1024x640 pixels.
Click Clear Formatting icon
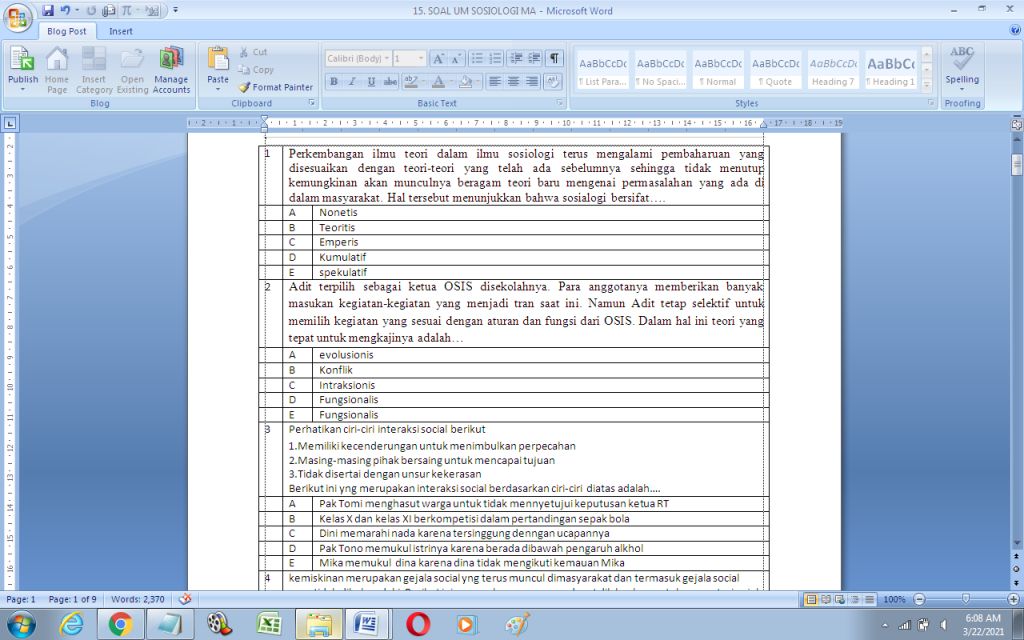[552, 82]
